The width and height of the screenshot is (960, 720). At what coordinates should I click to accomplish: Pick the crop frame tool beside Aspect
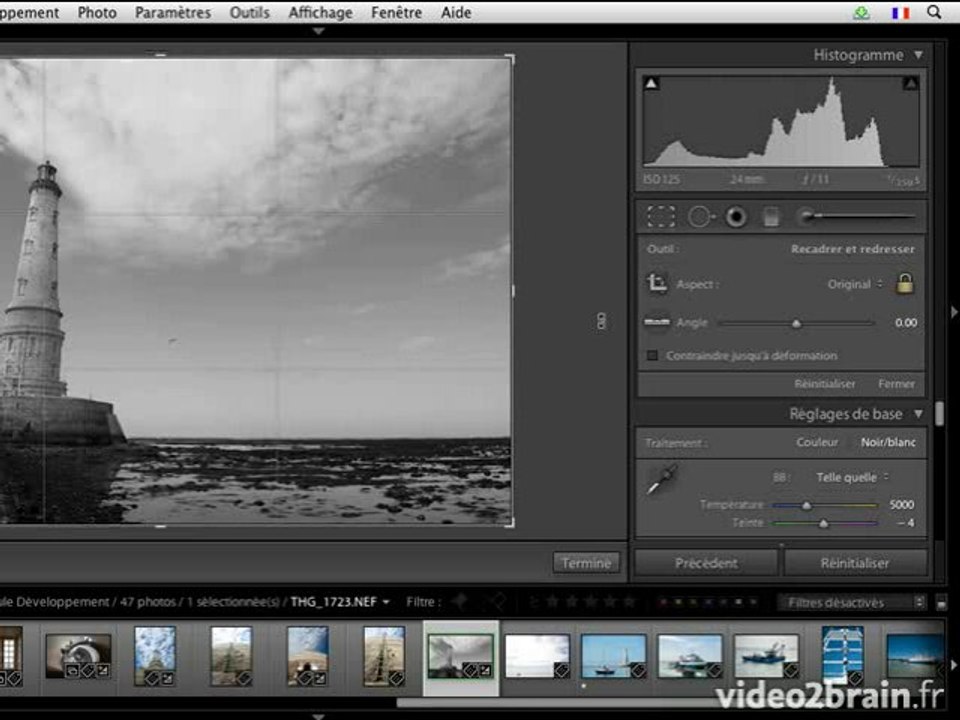click(657, 283)
